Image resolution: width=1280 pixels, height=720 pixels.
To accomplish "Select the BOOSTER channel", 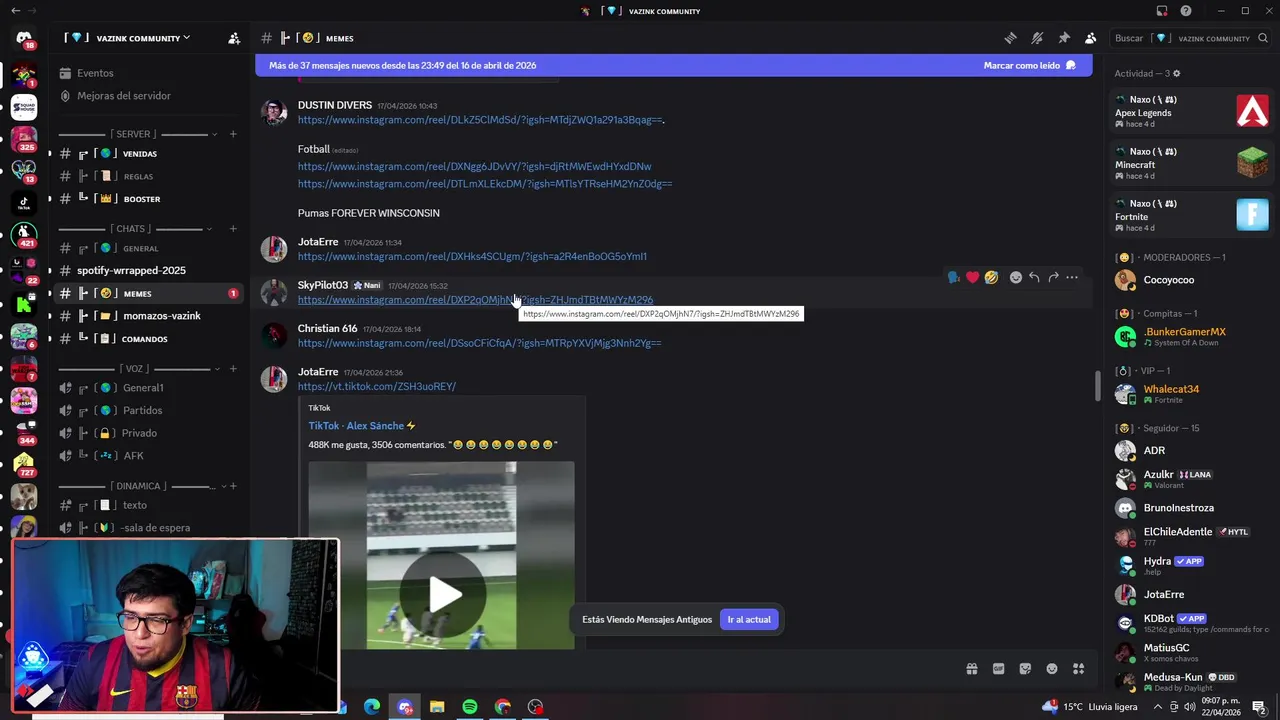I will pyautogui.click(x=150, y=199).
